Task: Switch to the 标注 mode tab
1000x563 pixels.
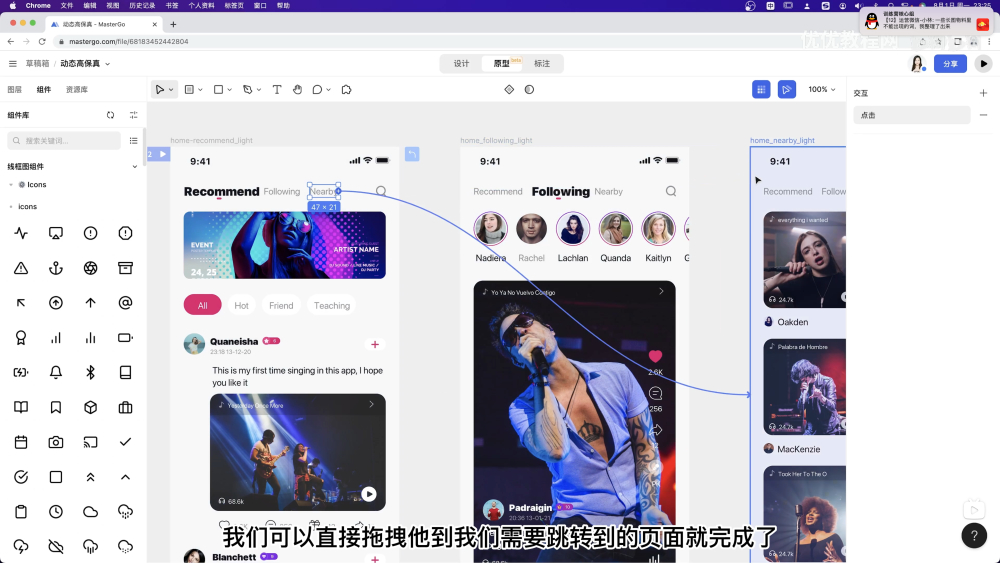Action: click(x=542, y=64)
